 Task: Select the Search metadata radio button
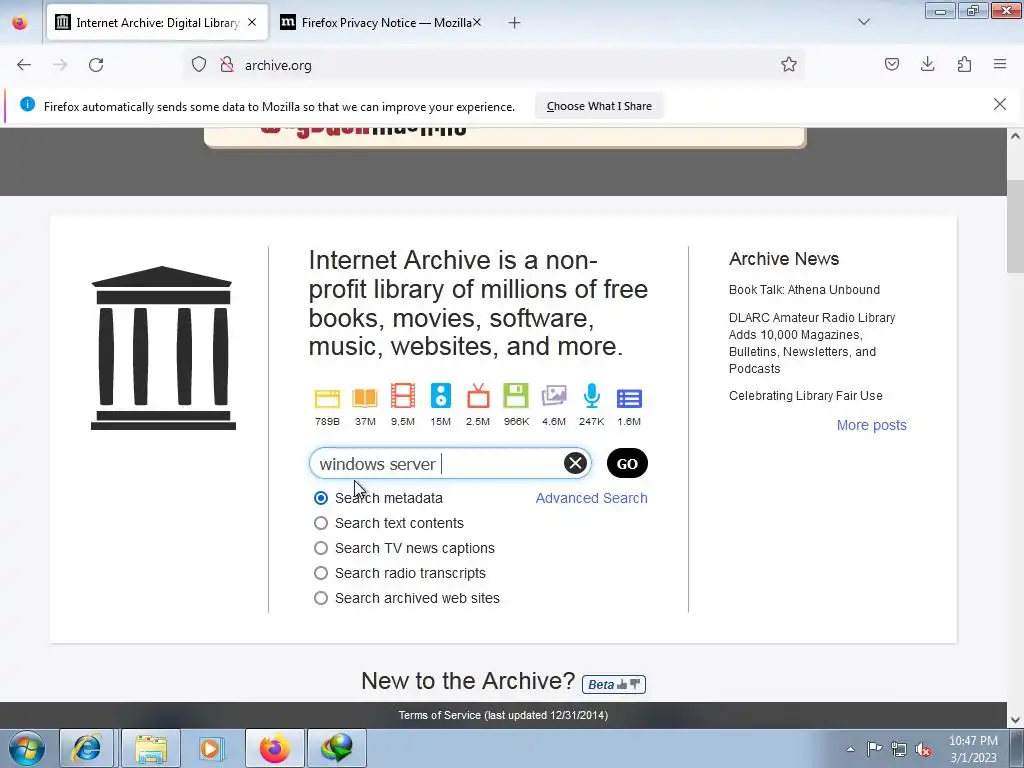click(x=321, y=498)
